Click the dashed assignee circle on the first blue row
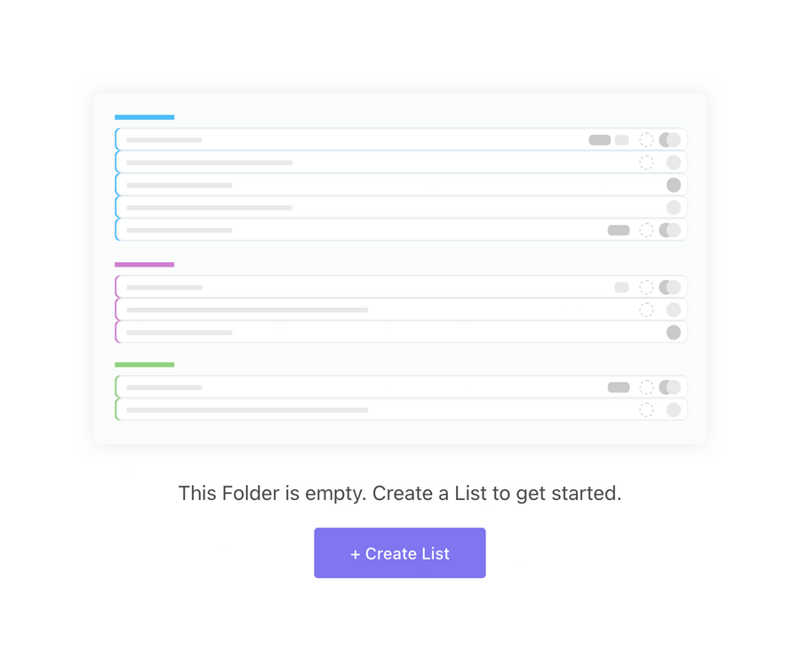The image size is (800, 659). [x=646, y=140]
